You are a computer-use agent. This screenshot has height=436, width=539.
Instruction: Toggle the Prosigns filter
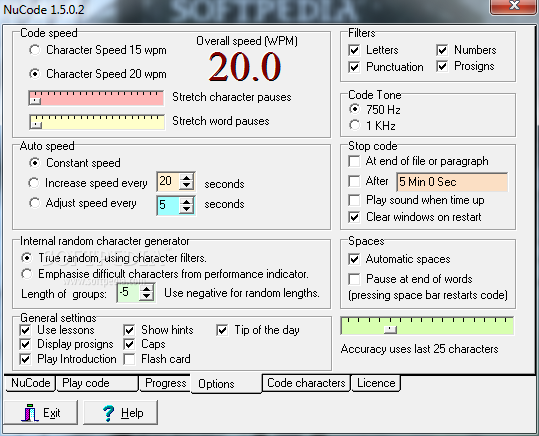442,66
